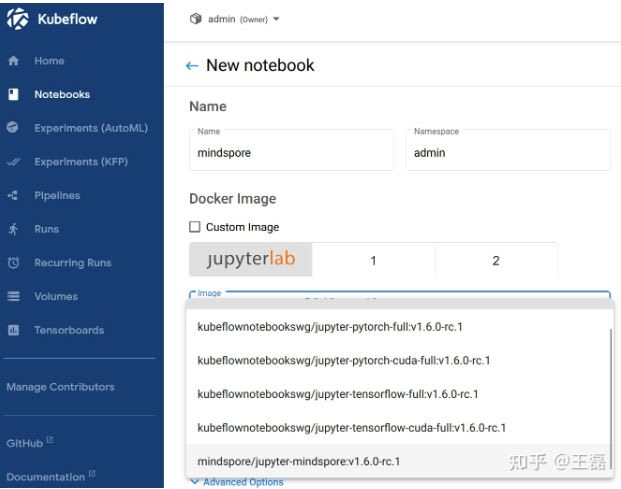
Task: Open Recurring Runs page
Action: [73, 263]
